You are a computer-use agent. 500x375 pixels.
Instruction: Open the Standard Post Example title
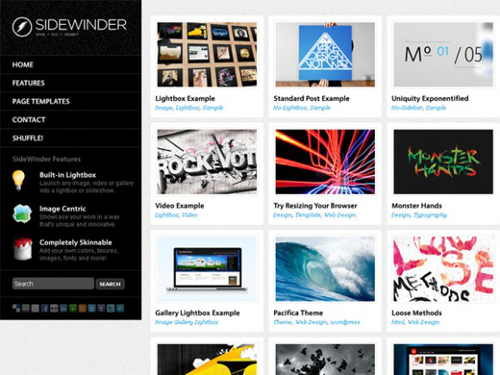click(311, 98)
